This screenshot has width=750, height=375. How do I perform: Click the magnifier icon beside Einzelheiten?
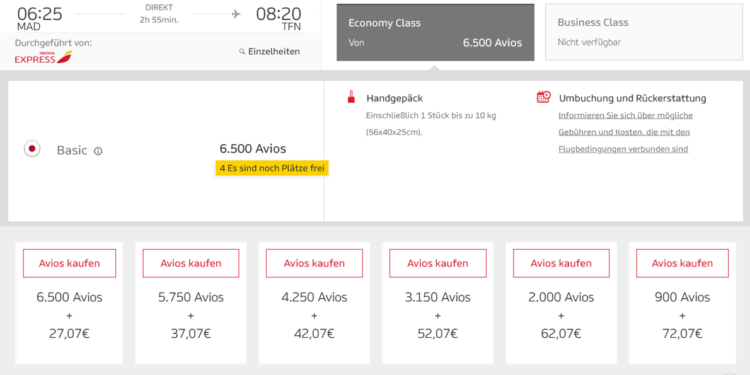[242, 52]
